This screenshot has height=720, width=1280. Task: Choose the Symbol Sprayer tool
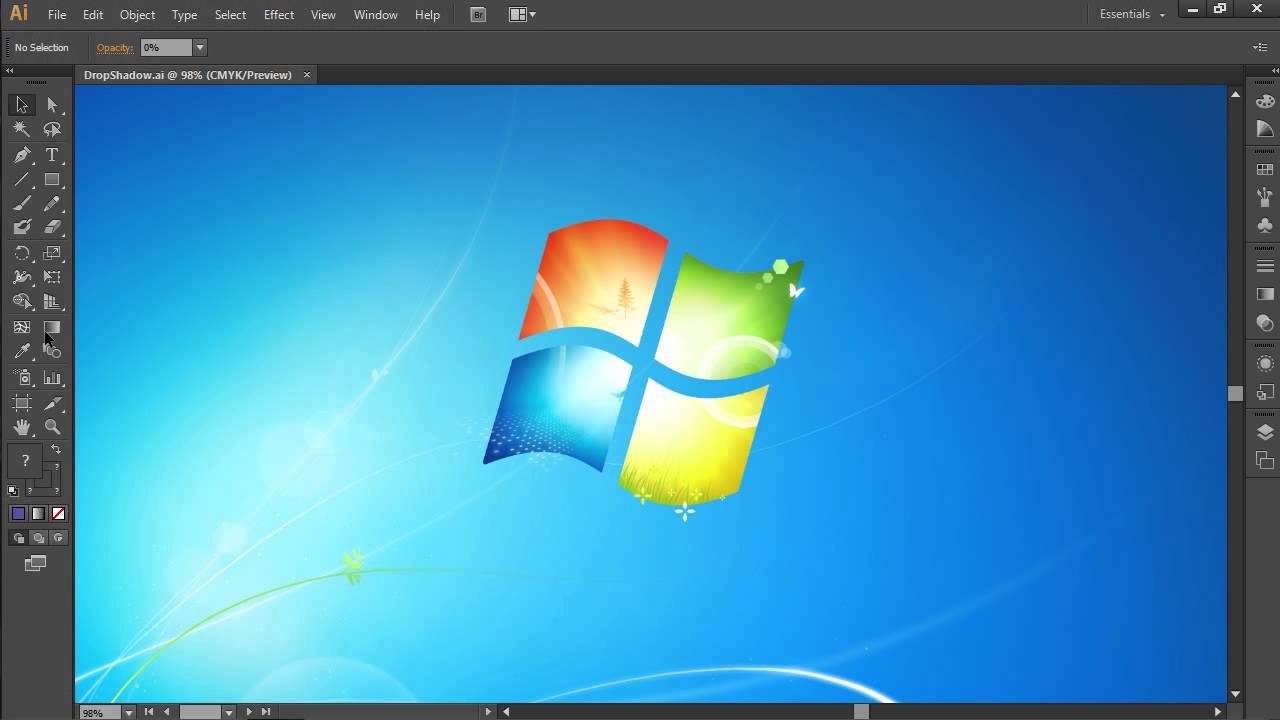point(22,378)
